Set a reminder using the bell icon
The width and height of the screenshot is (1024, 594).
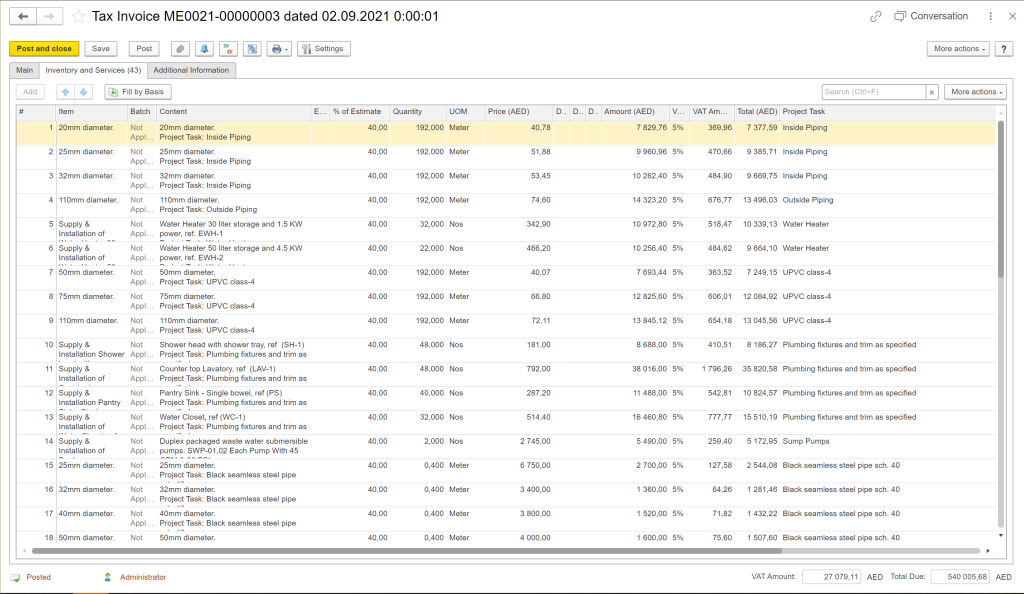[204, 49]
